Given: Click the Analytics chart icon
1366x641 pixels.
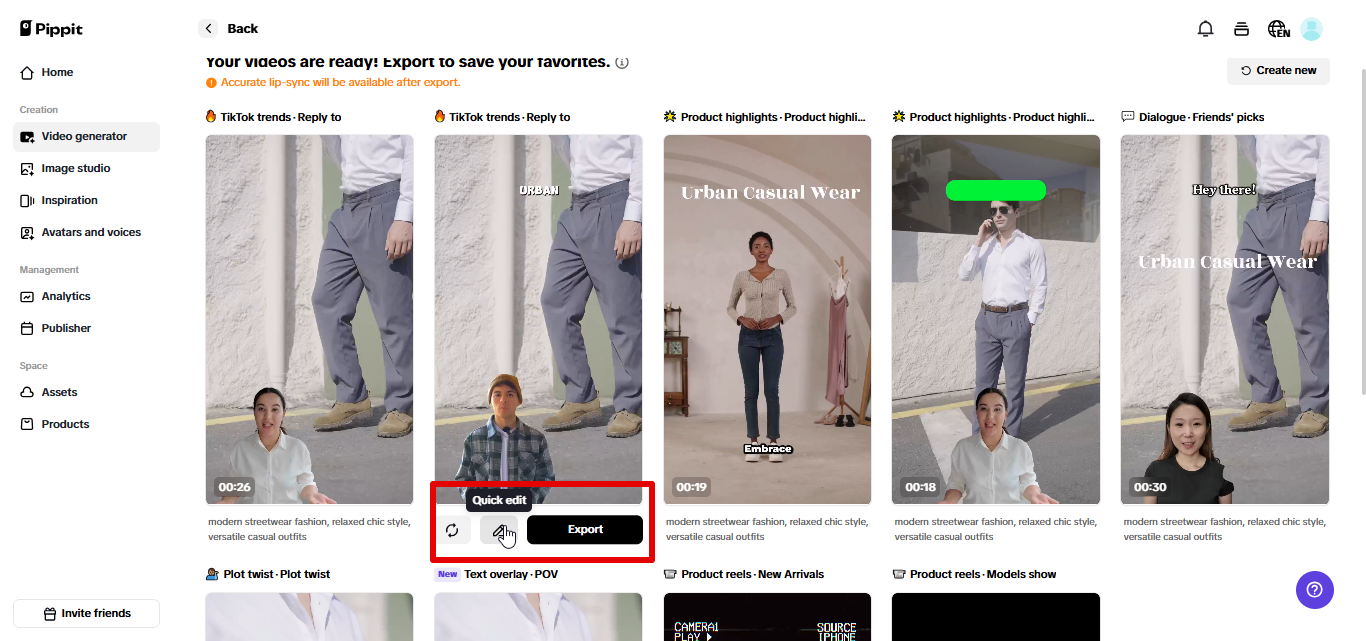Looking at the screenshot, I should coord(27,296).
